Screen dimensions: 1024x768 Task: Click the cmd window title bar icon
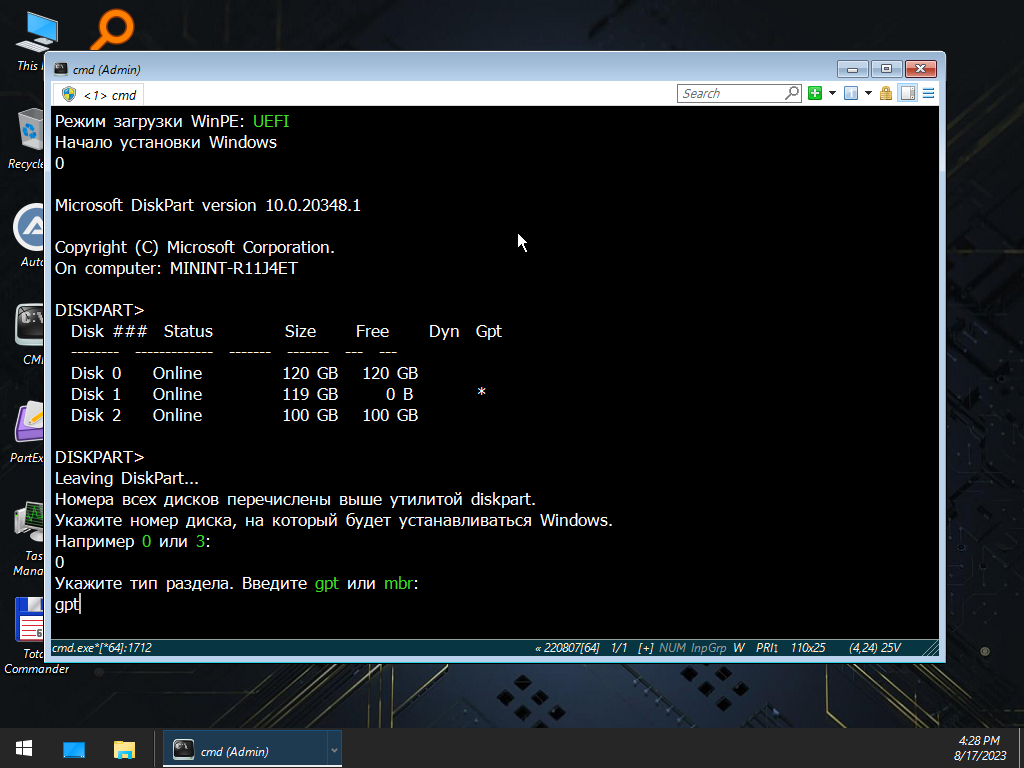[61, 69]
